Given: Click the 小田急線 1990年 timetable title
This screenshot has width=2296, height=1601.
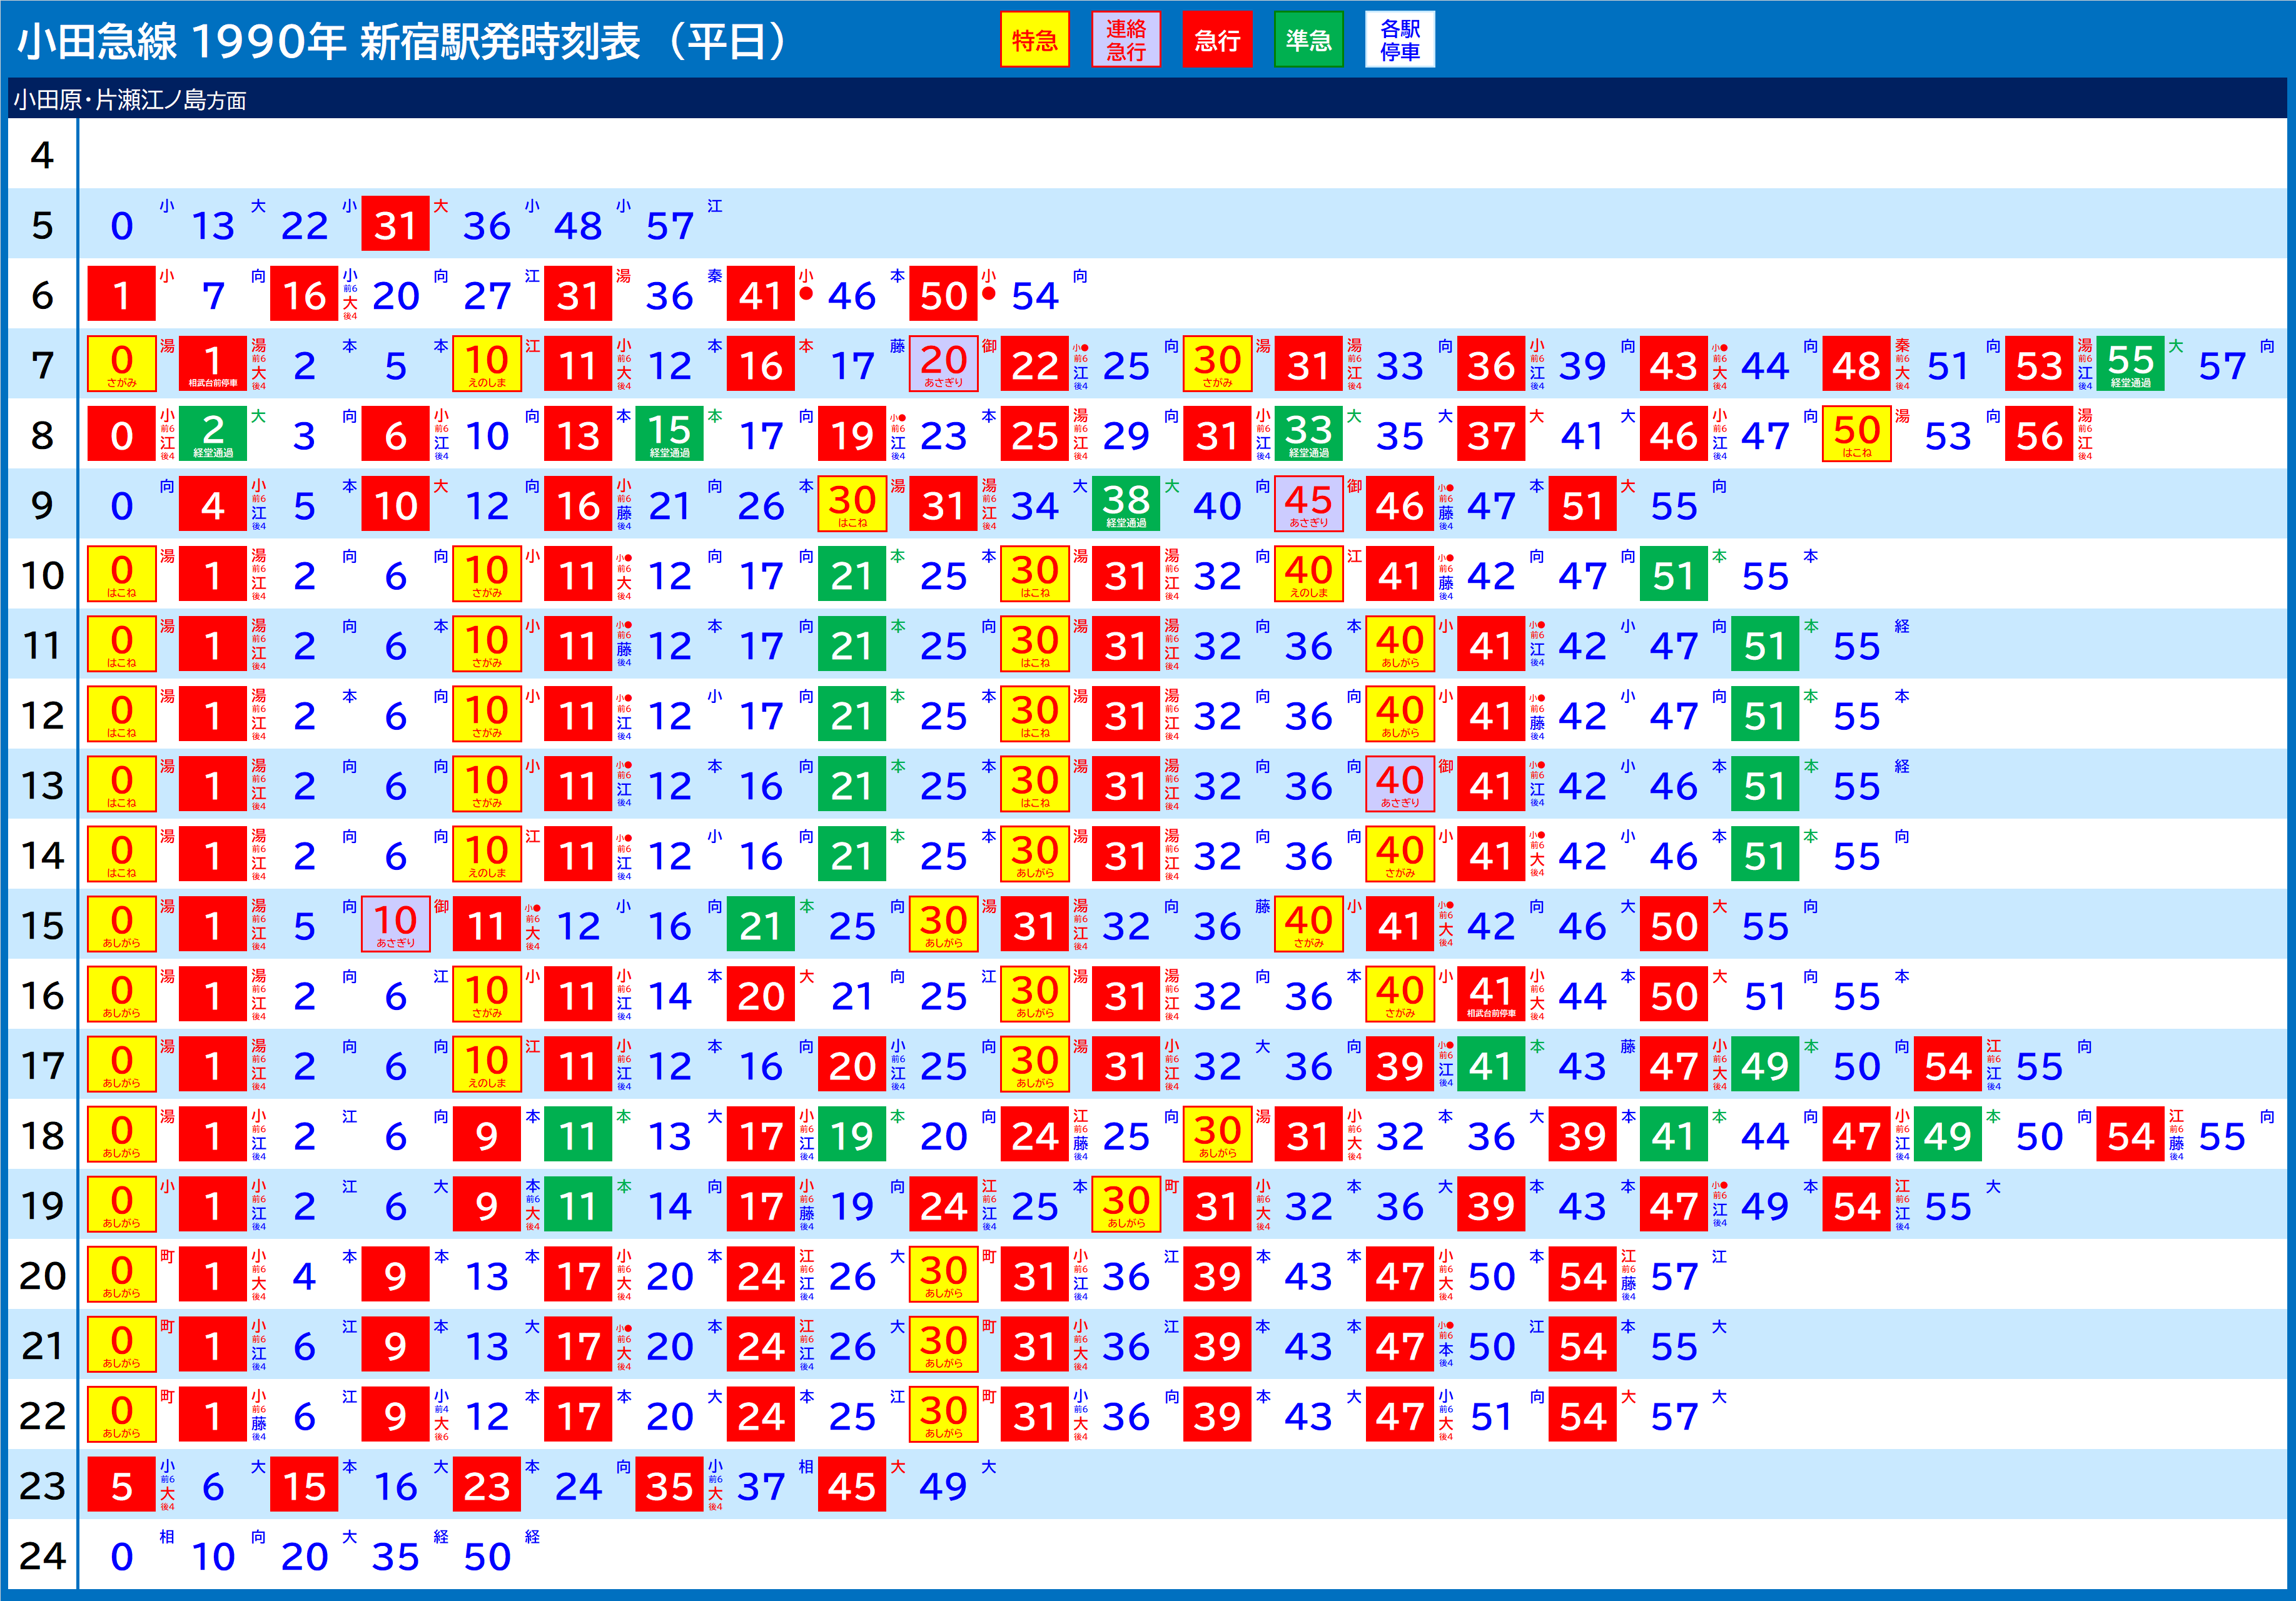Looking at the screenshot, I should tap(404, 41).
